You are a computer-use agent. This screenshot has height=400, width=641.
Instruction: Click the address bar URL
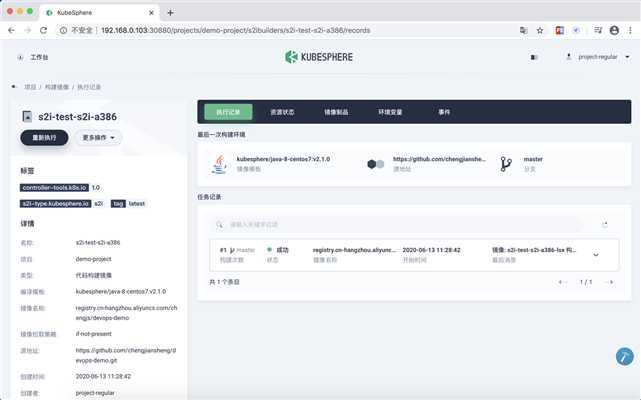coord(235,30)
